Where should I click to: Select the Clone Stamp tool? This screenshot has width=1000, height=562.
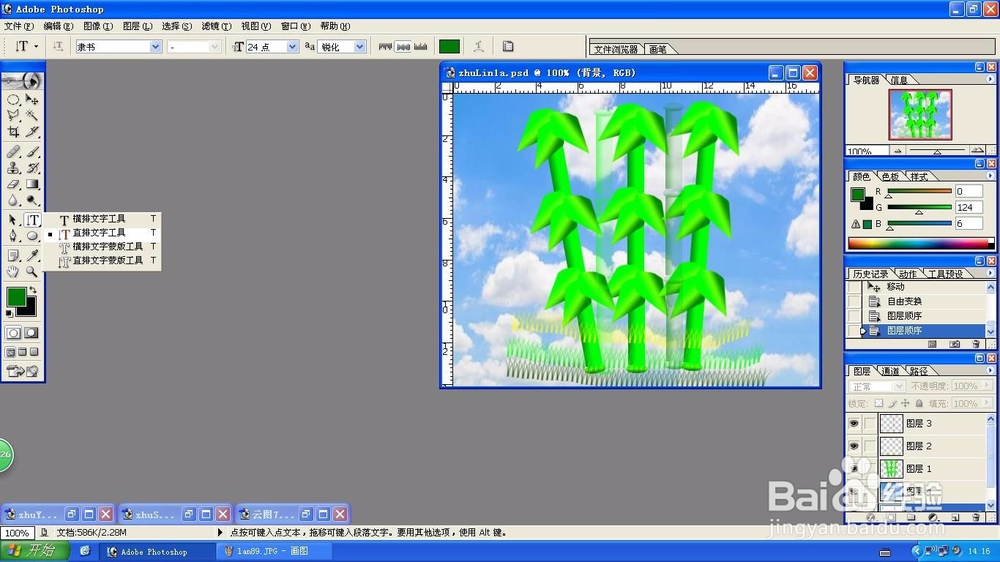pyautogui.click(x=13, y=168)
